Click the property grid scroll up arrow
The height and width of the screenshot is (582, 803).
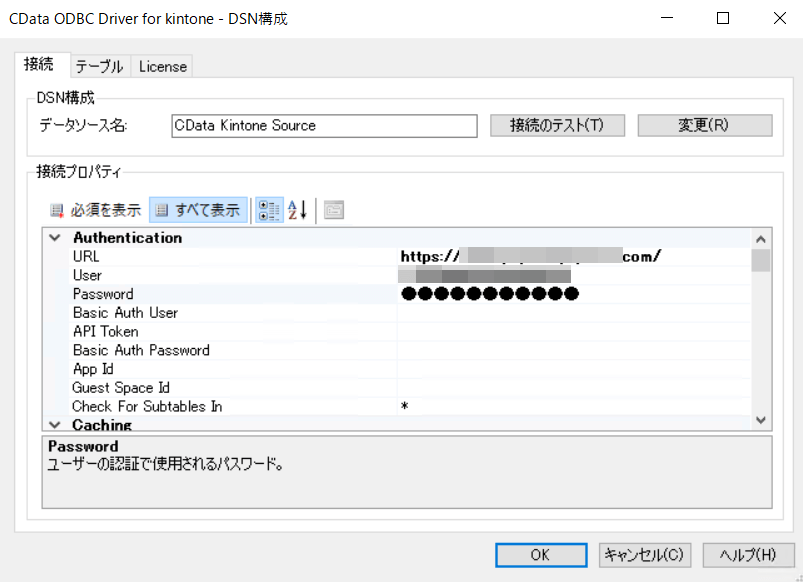click(761, 239)
